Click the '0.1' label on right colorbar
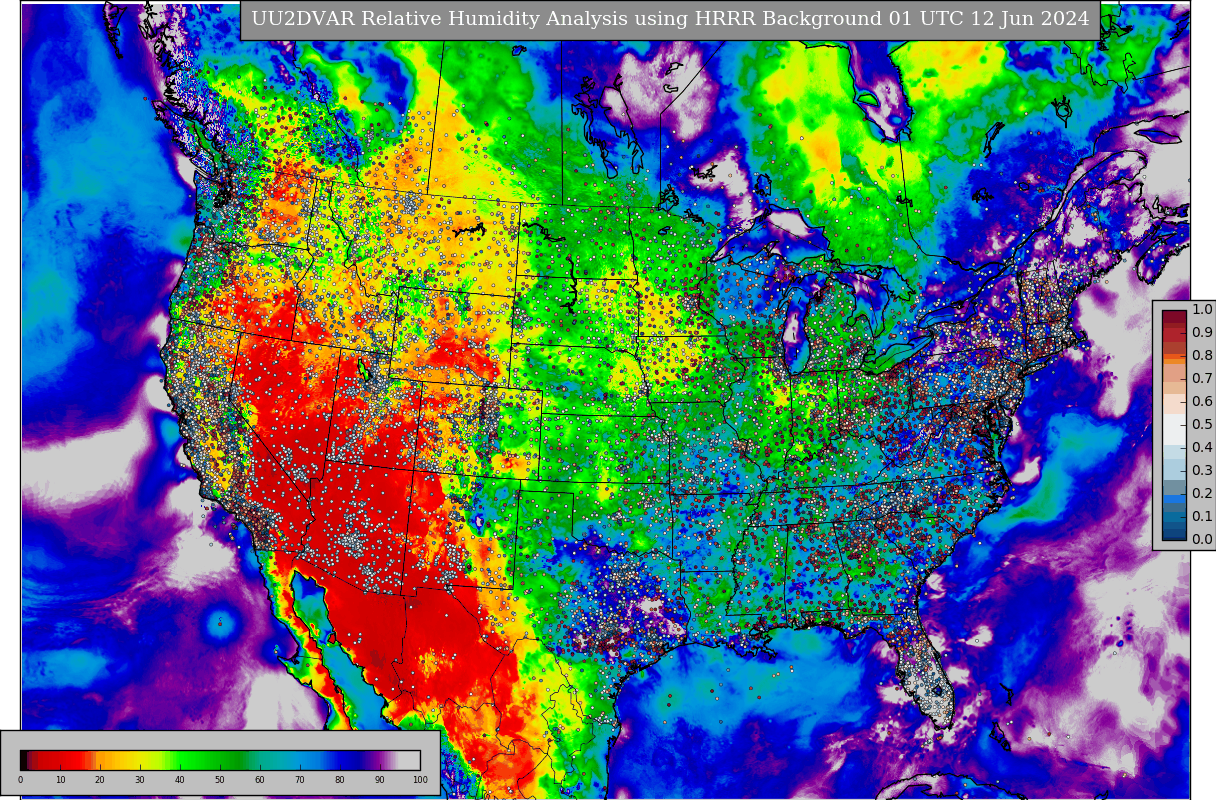 (1202, 517)
